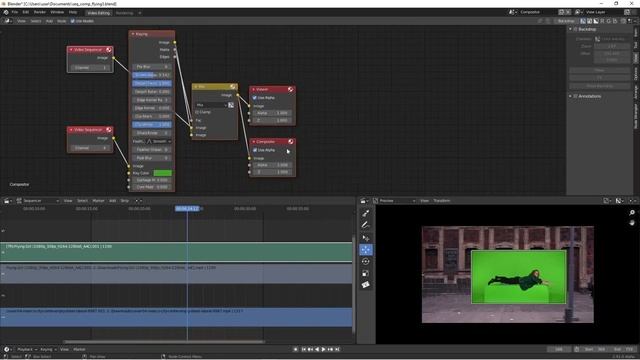This screenshot has width=640, height=360.
Task: Click the Key Color green swatch
Action: tap(162, 173)
